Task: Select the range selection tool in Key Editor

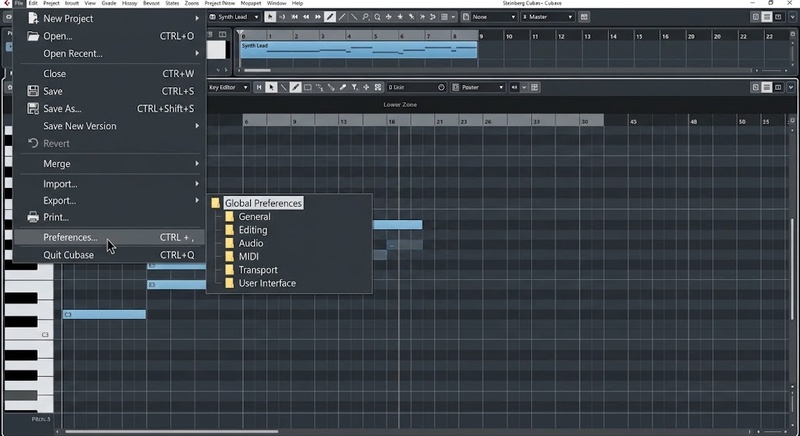Action: coord(308,87)
